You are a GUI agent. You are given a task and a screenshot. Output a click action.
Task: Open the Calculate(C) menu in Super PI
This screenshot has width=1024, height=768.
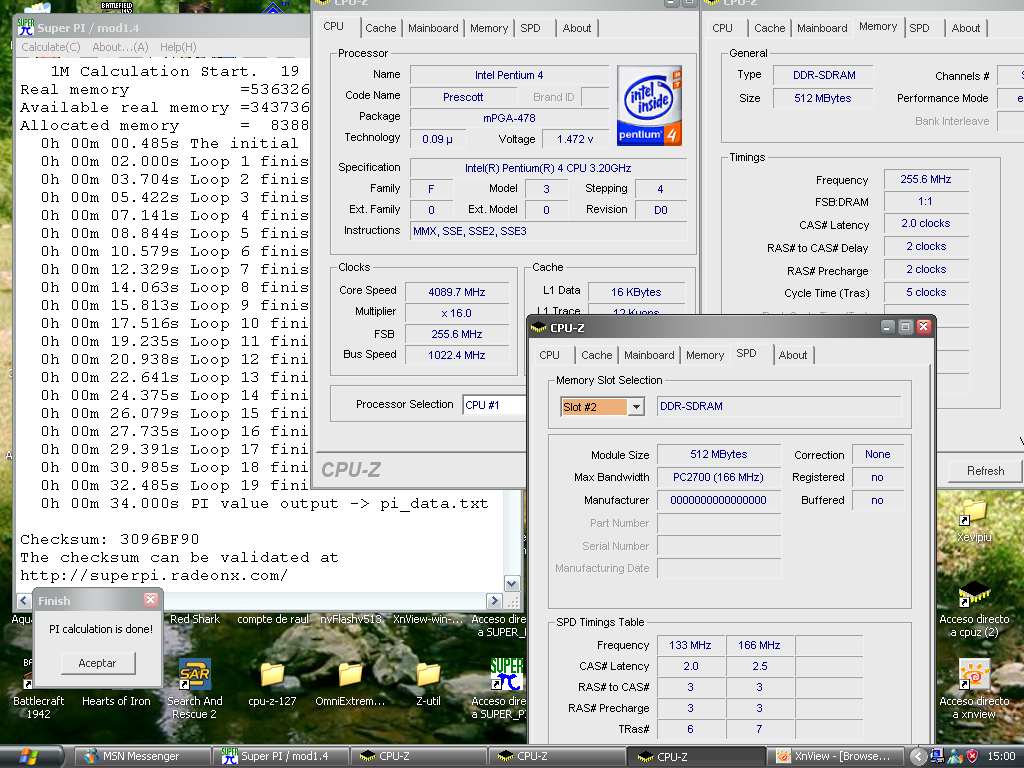[50, 47]
